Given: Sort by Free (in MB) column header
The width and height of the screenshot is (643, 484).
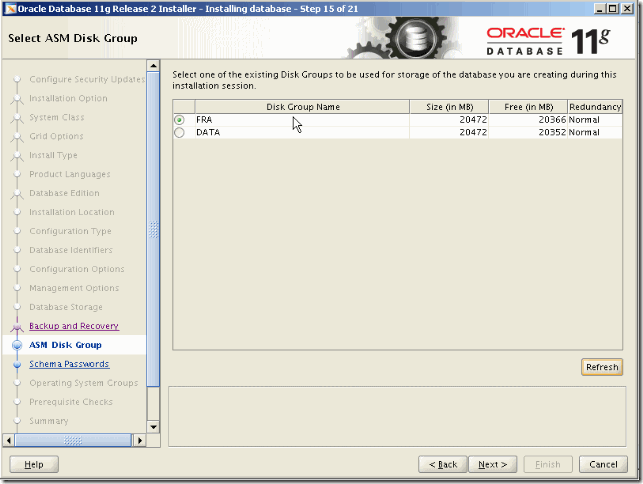Looking at the screenshot, I should tap(528, 107).
